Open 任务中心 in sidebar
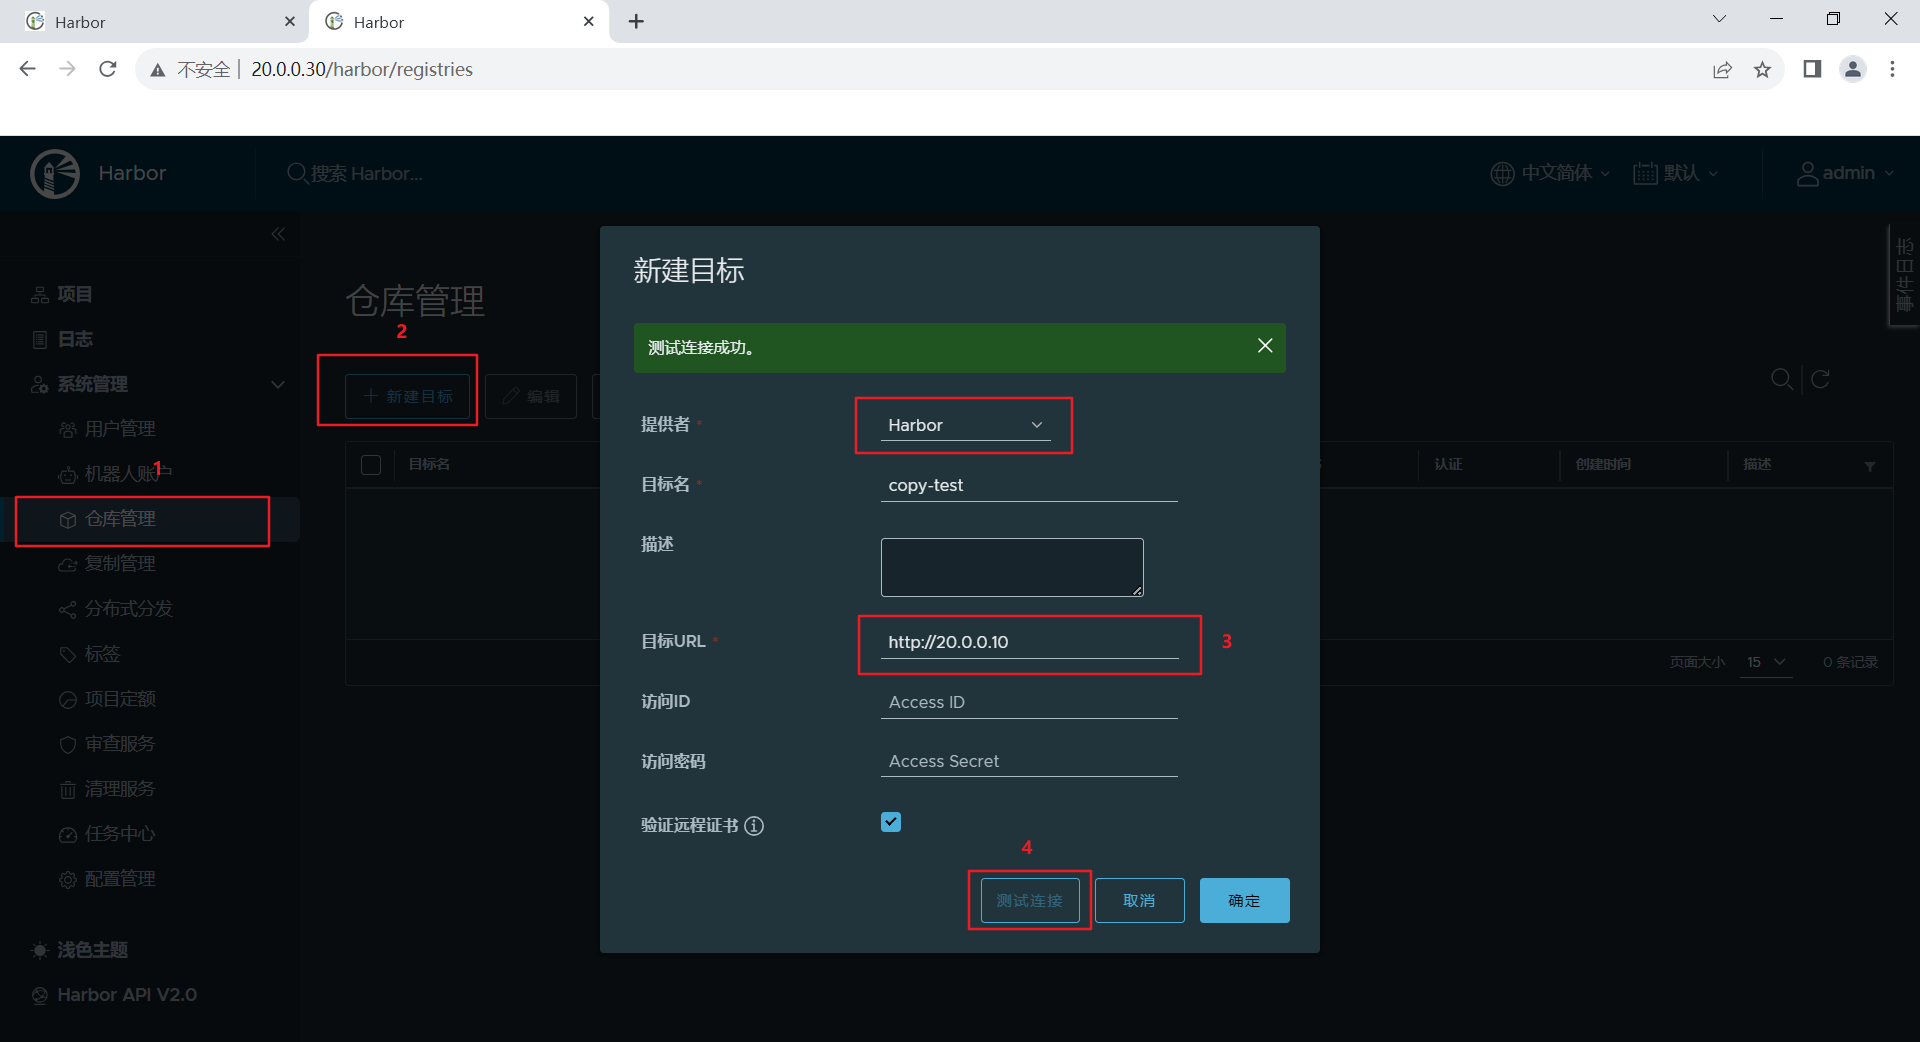The image size is (1920, 1042). [x=120, y=834]
